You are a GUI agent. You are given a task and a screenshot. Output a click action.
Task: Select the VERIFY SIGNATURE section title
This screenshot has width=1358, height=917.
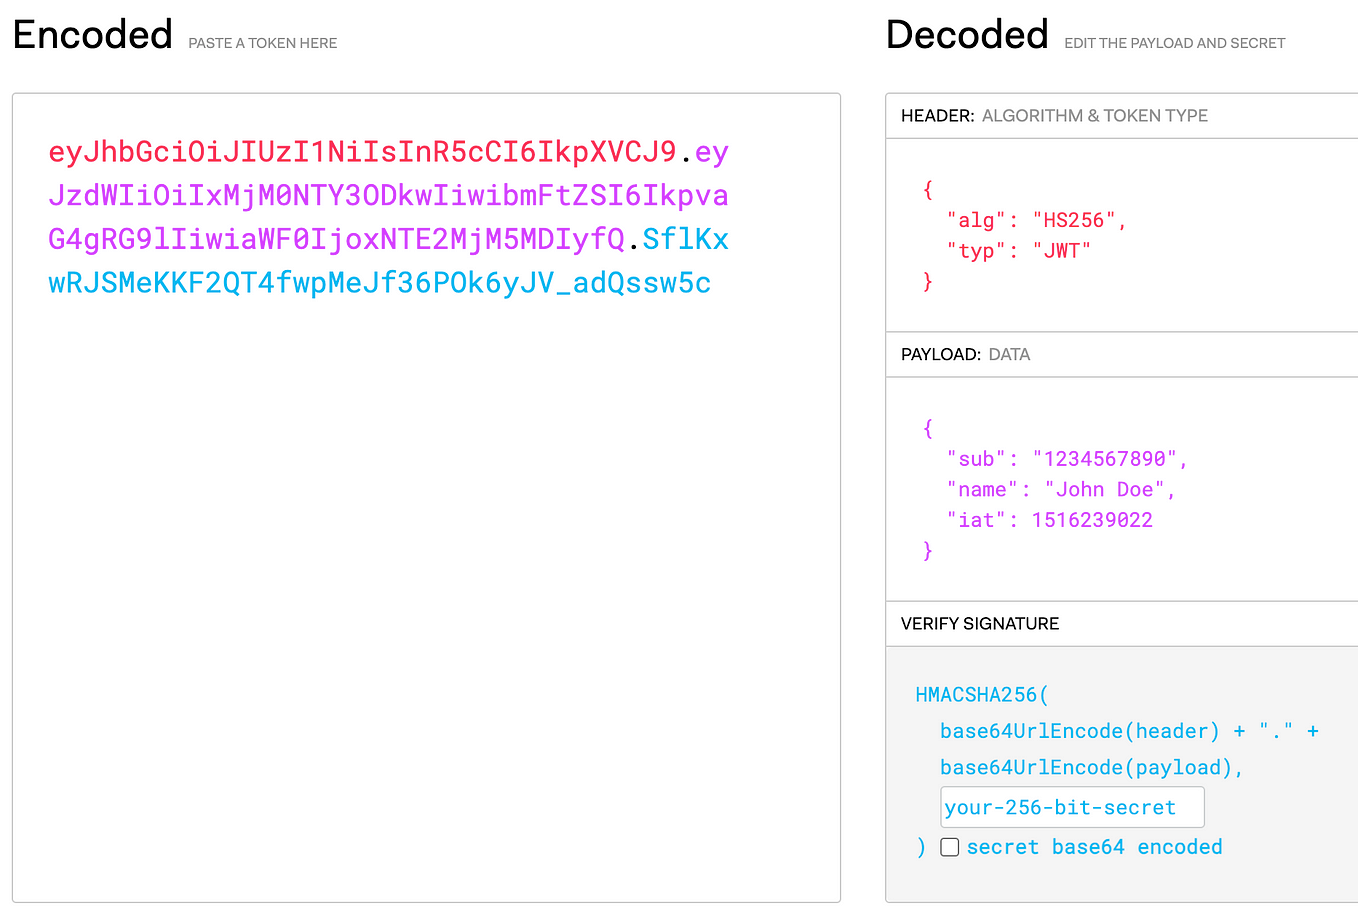click(980, 624)
